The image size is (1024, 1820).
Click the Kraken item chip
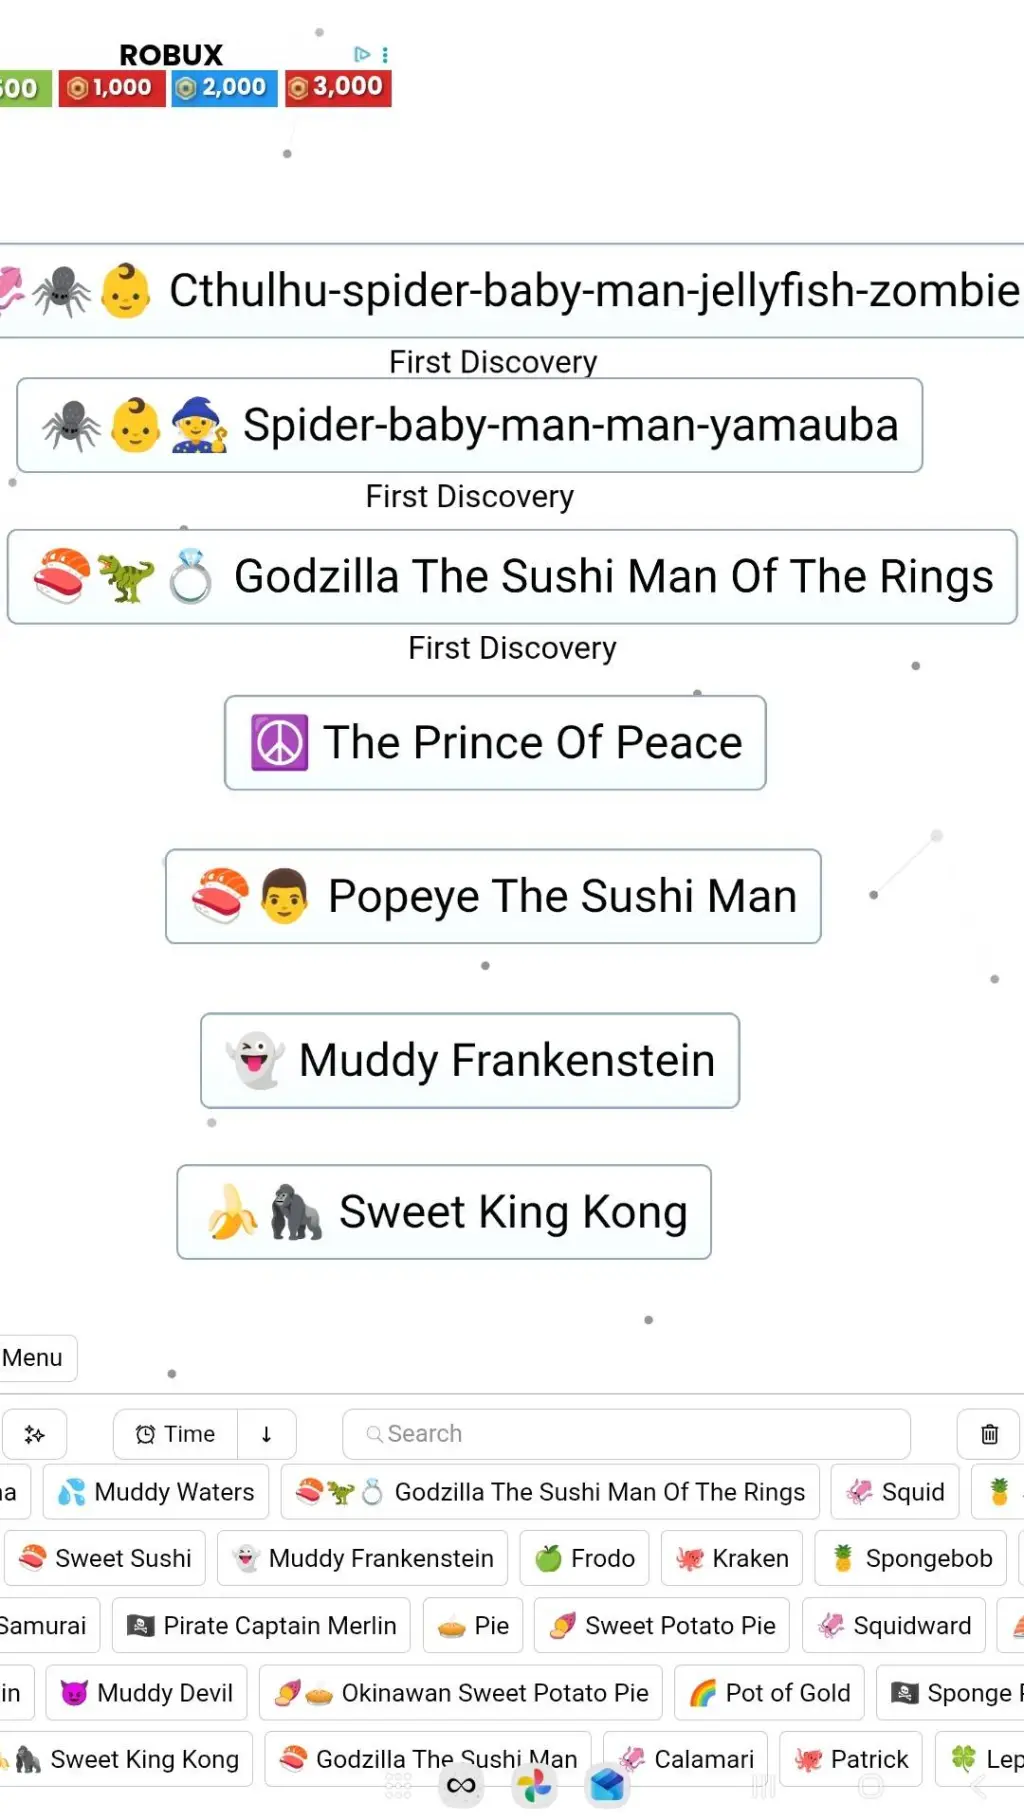pyautogui.click(x=732, y=1558)
